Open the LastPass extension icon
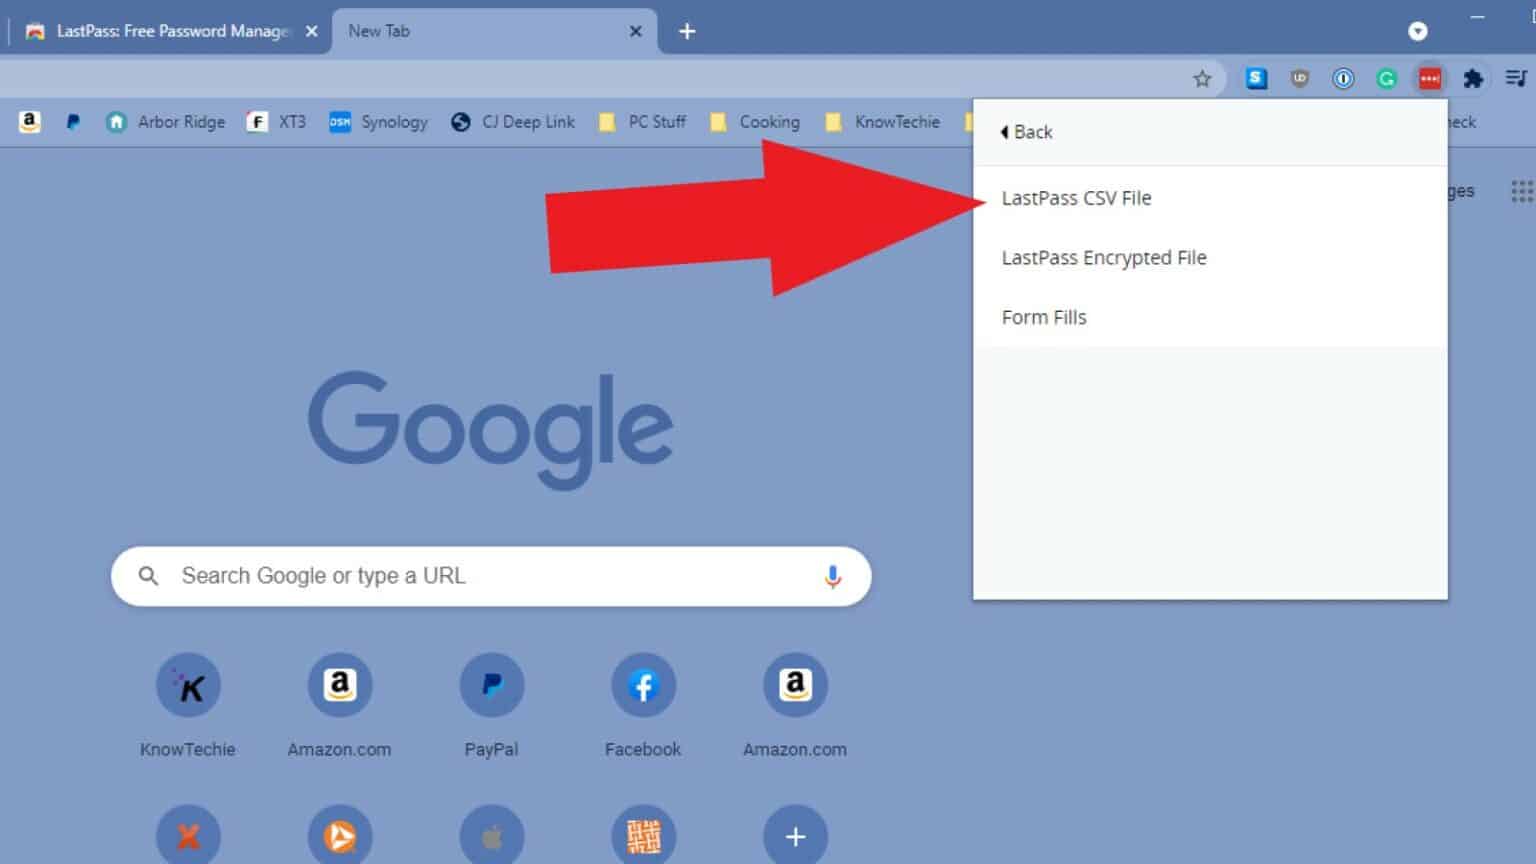 tap(1429, 78)
